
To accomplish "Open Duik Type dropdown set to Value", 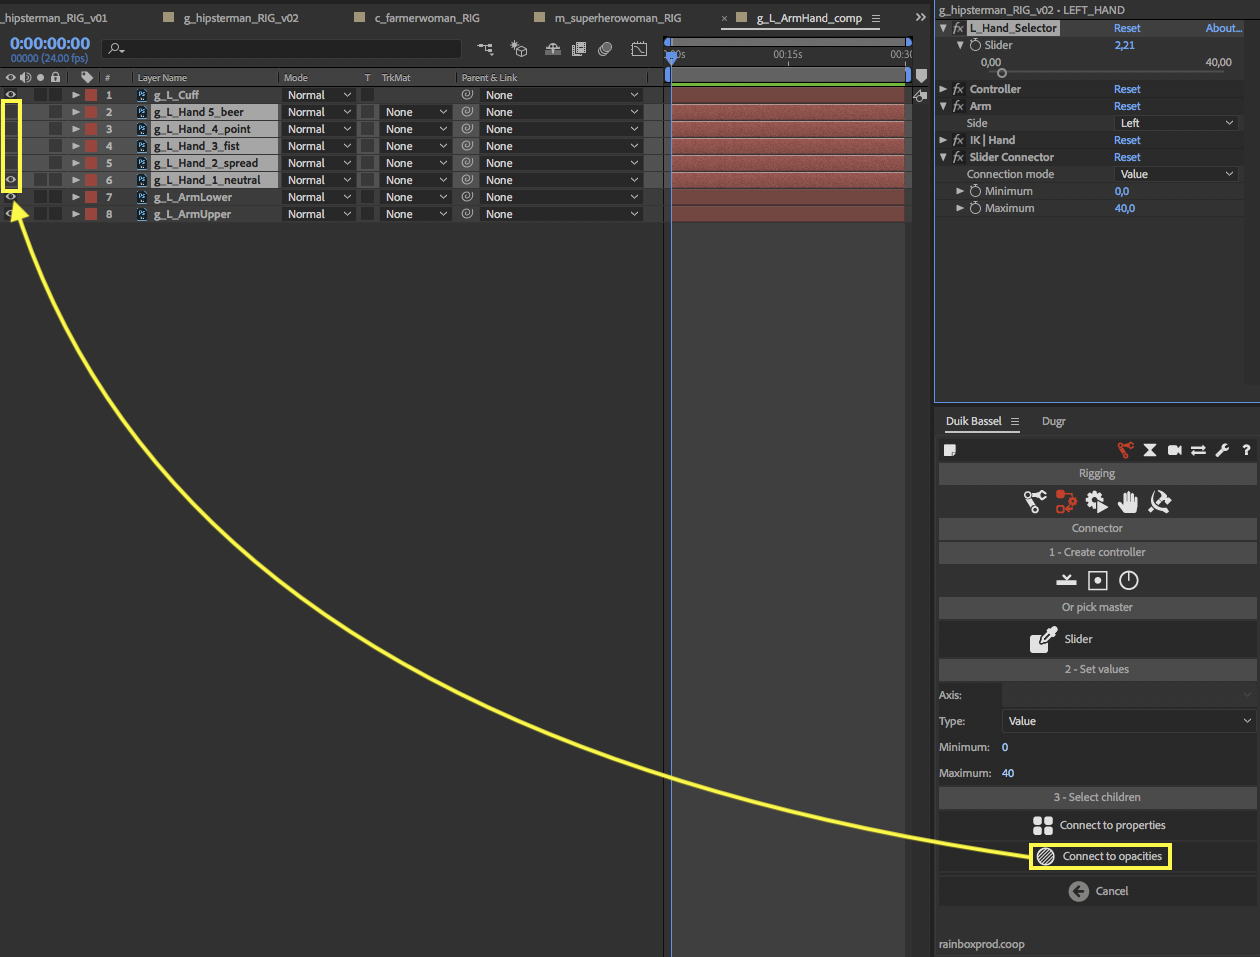I will point(1129,721).
